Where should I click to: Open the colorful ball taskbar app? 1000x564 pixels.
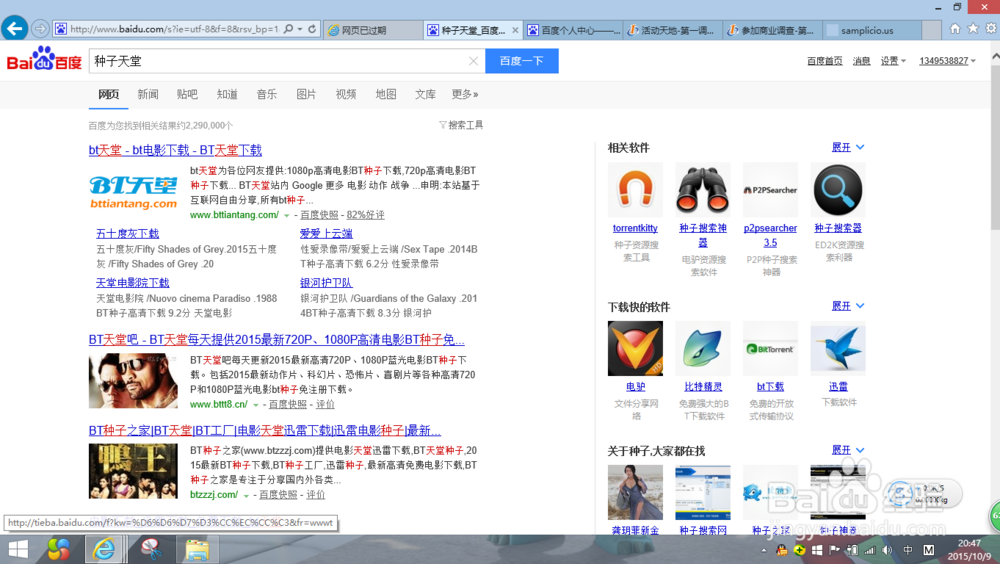coord(58,549)
